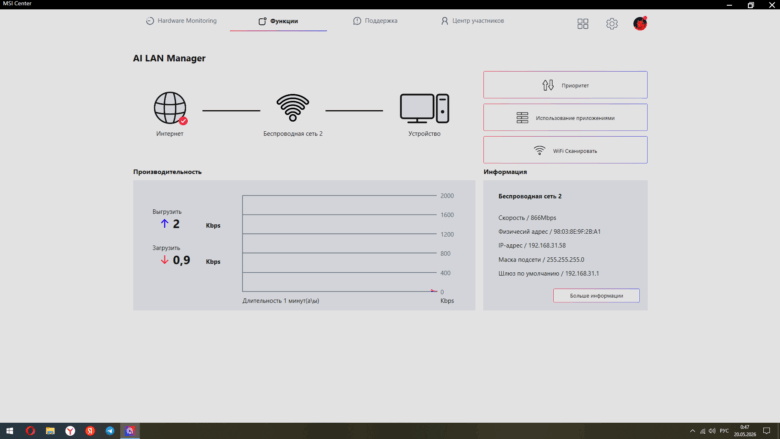Click the AI LAN Manager heading
The image size is (780, 439).
(x=169, y=58)
